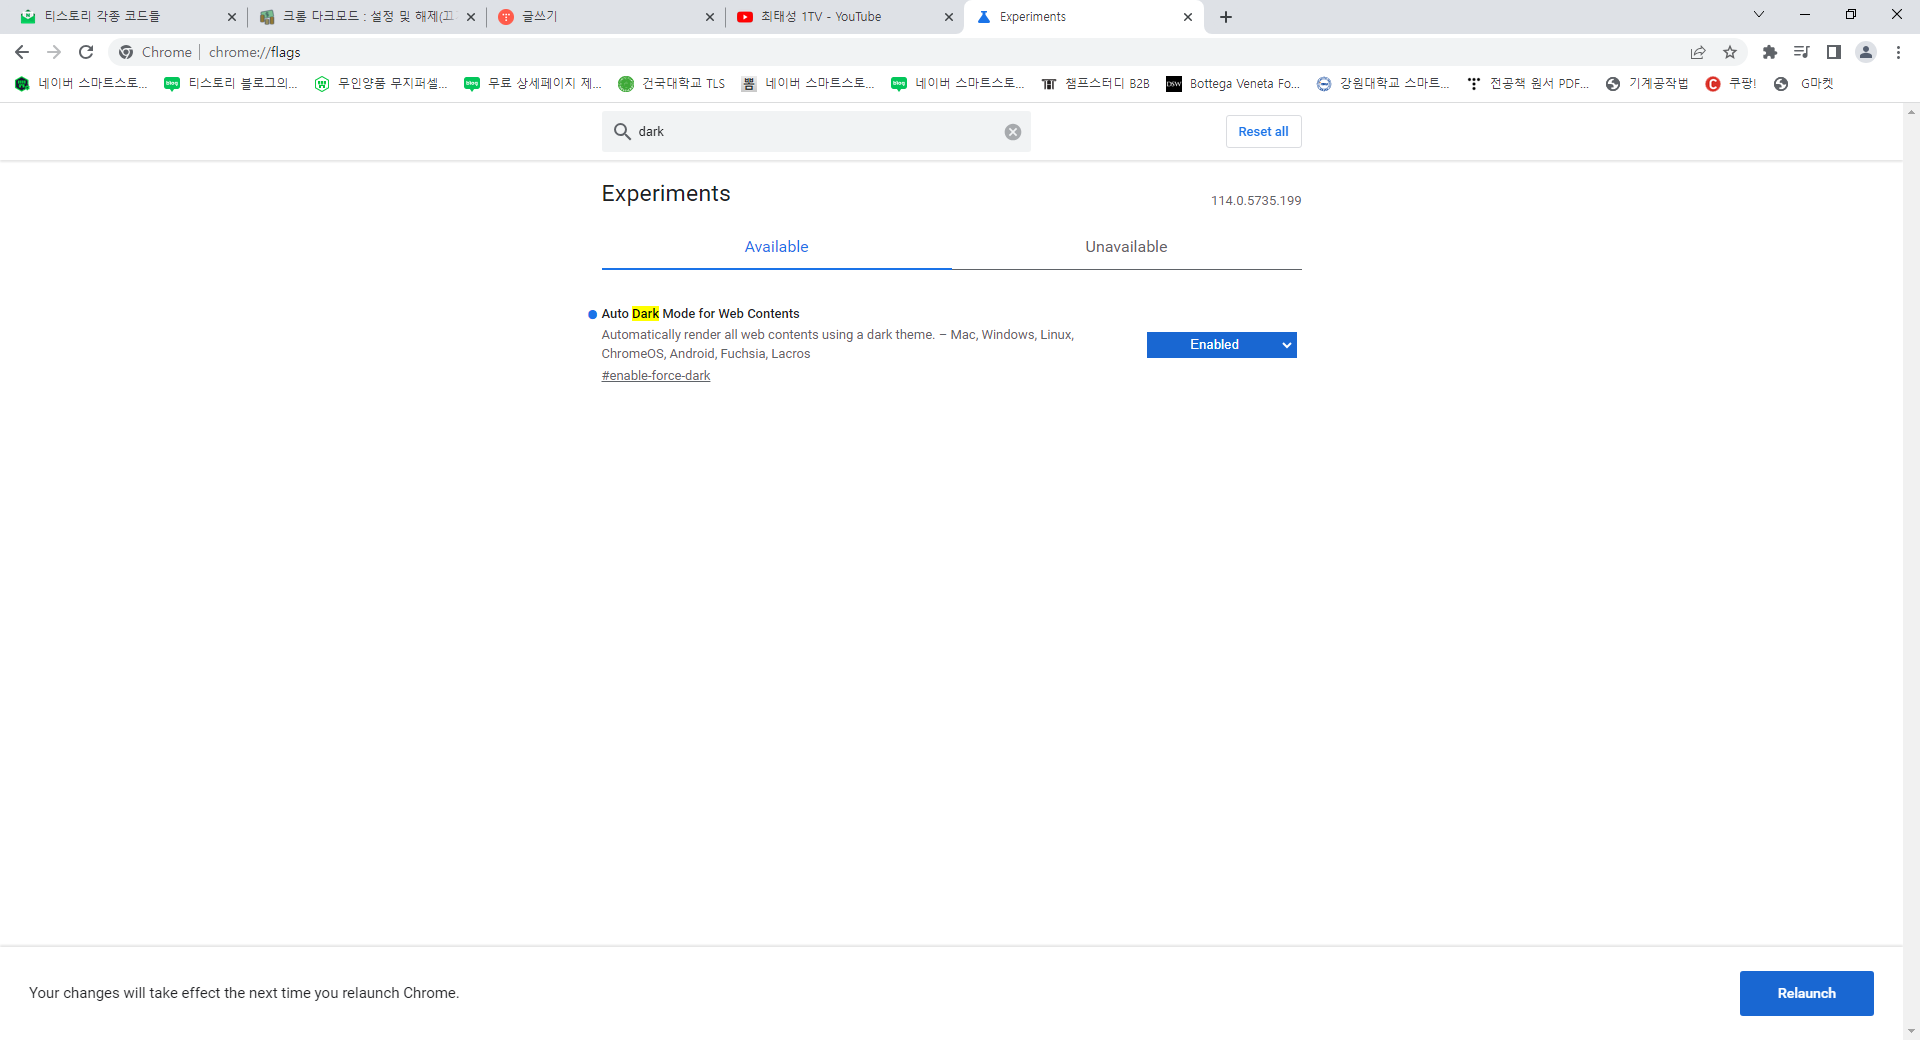Viewport: 1920px width, 1040px height.
Task: Click the Reset all button
Action: 1263,132
